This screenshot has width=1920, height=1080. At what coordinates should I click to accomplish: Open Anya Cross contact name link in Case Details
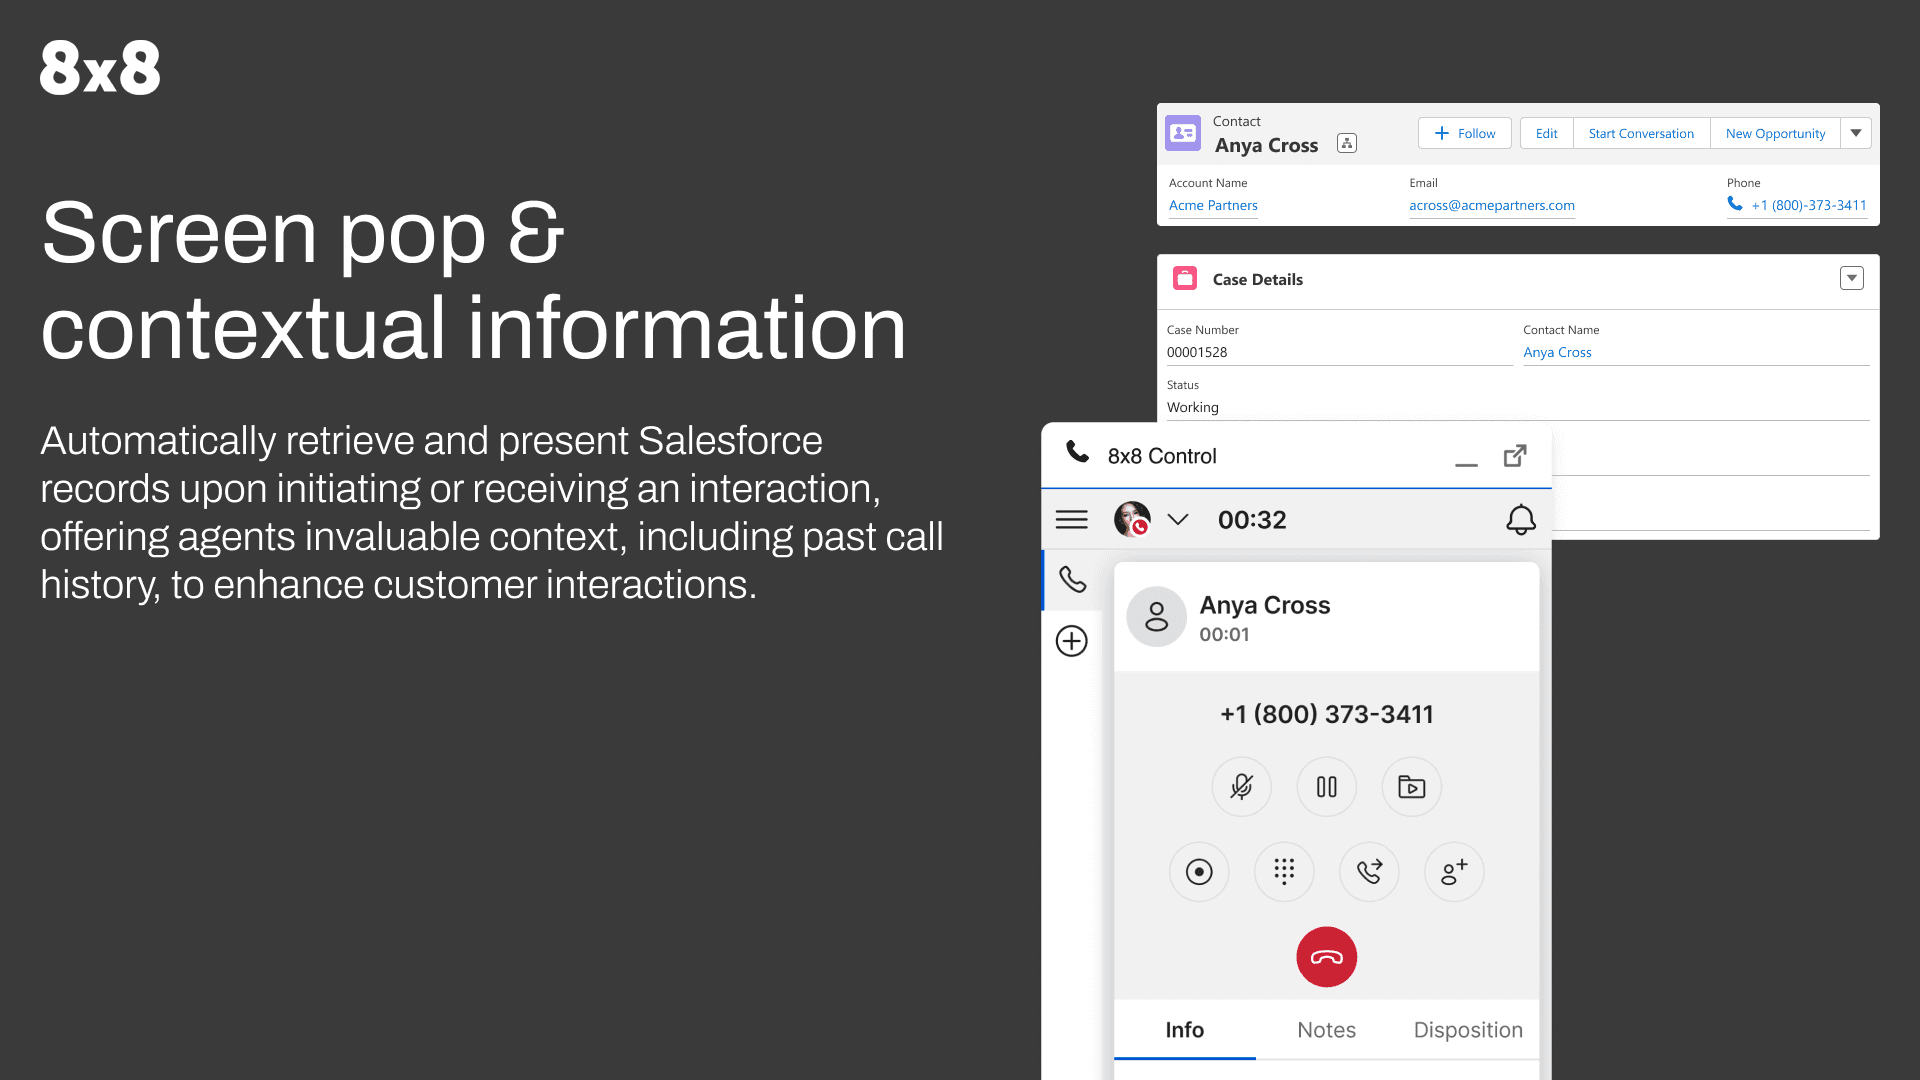click(1557, 352)
